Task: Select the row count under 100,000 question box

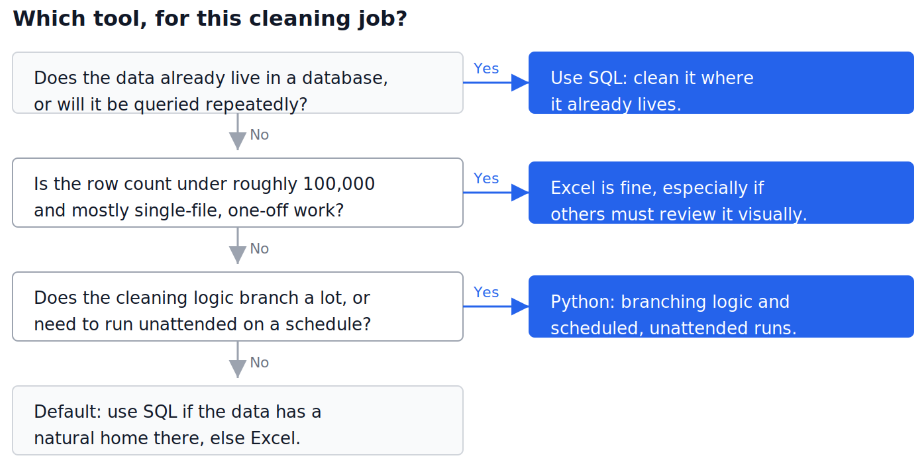Action: (x=237, y=192)
